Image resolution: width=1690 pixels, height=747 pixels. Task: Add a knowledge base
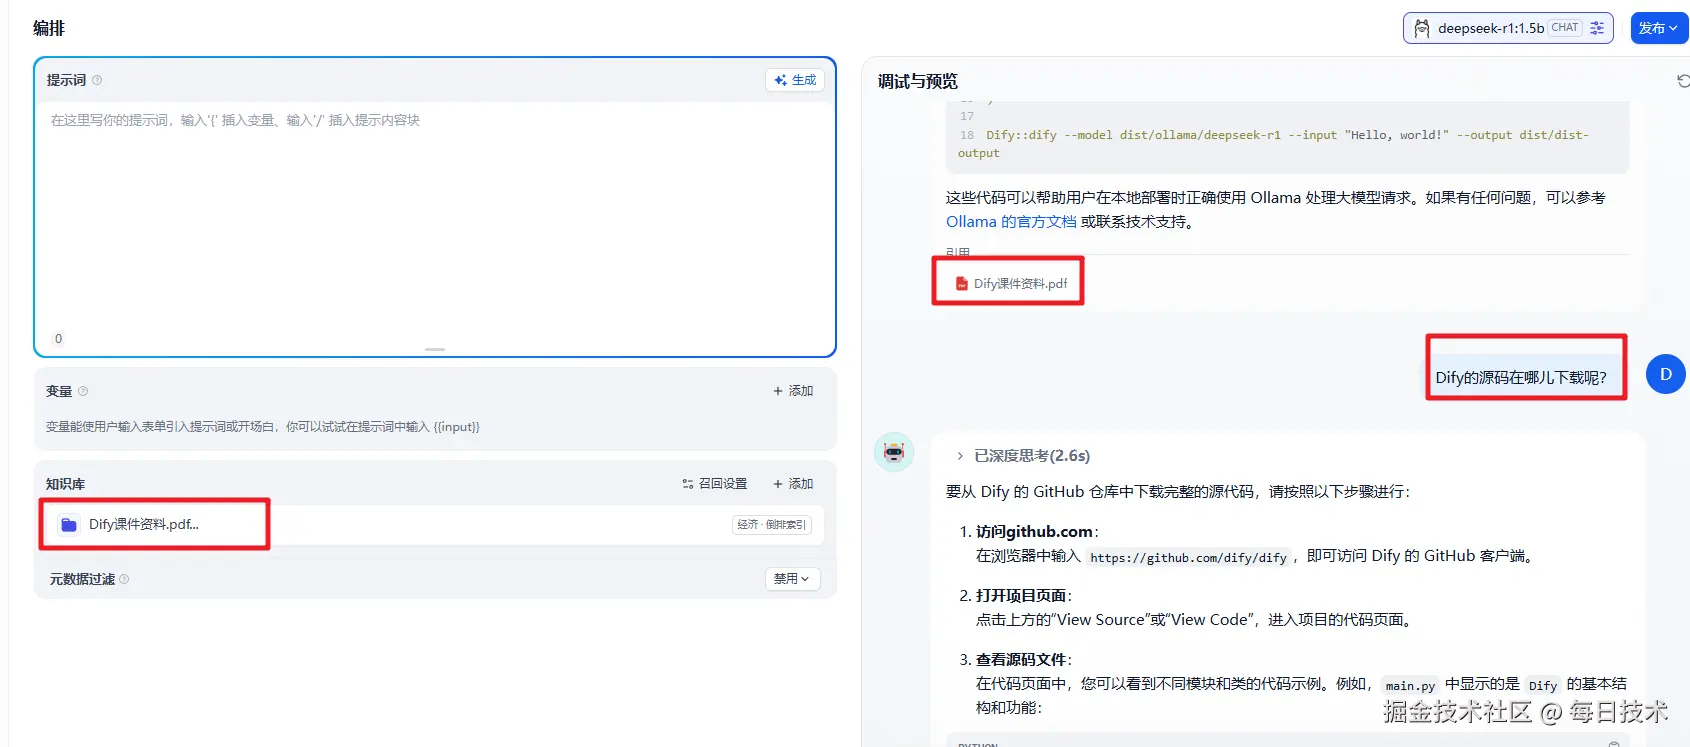click(x=793, y=483)
